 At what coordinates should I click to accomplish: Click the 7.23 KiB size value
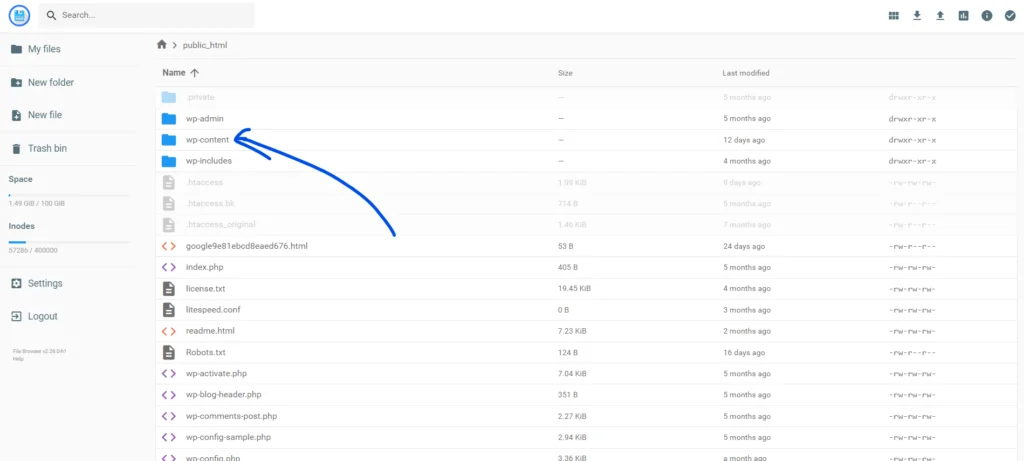pyautogui.click(x=572, y=331)
